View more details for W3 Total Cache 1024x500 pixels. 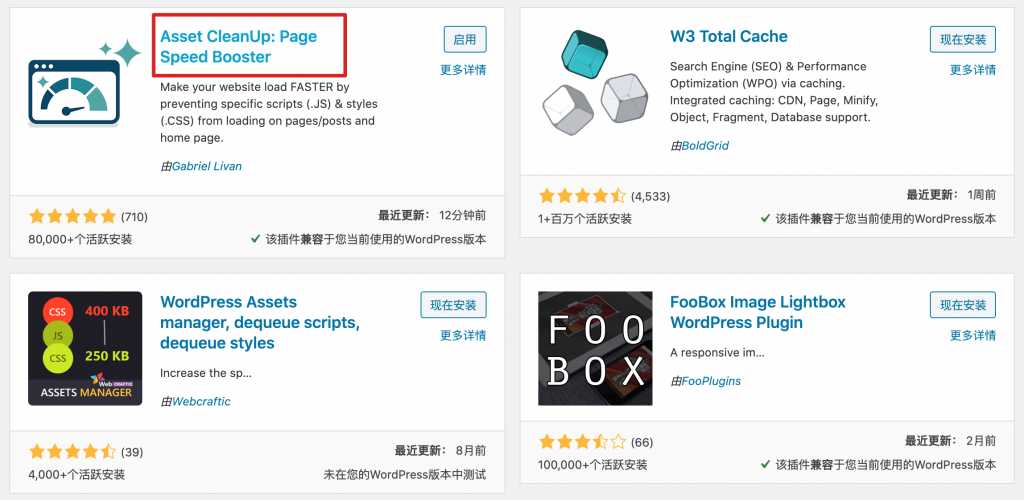point(972,70)
